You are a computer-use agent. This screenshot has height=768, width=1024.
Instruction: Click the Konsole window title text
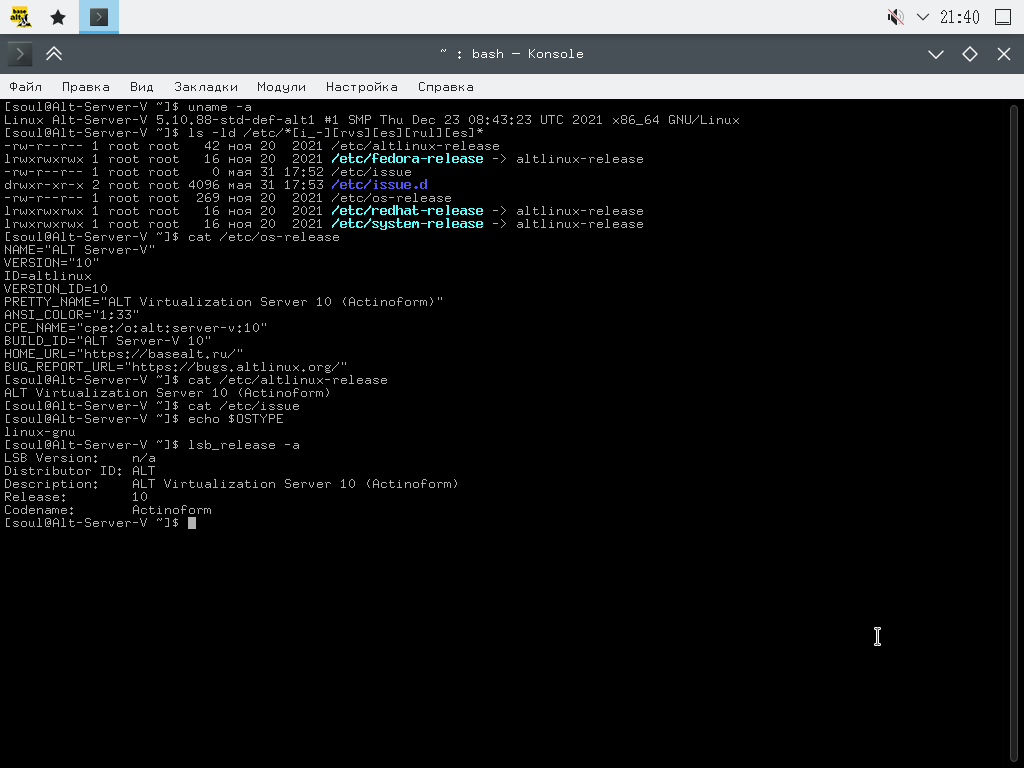pos(512,54)
